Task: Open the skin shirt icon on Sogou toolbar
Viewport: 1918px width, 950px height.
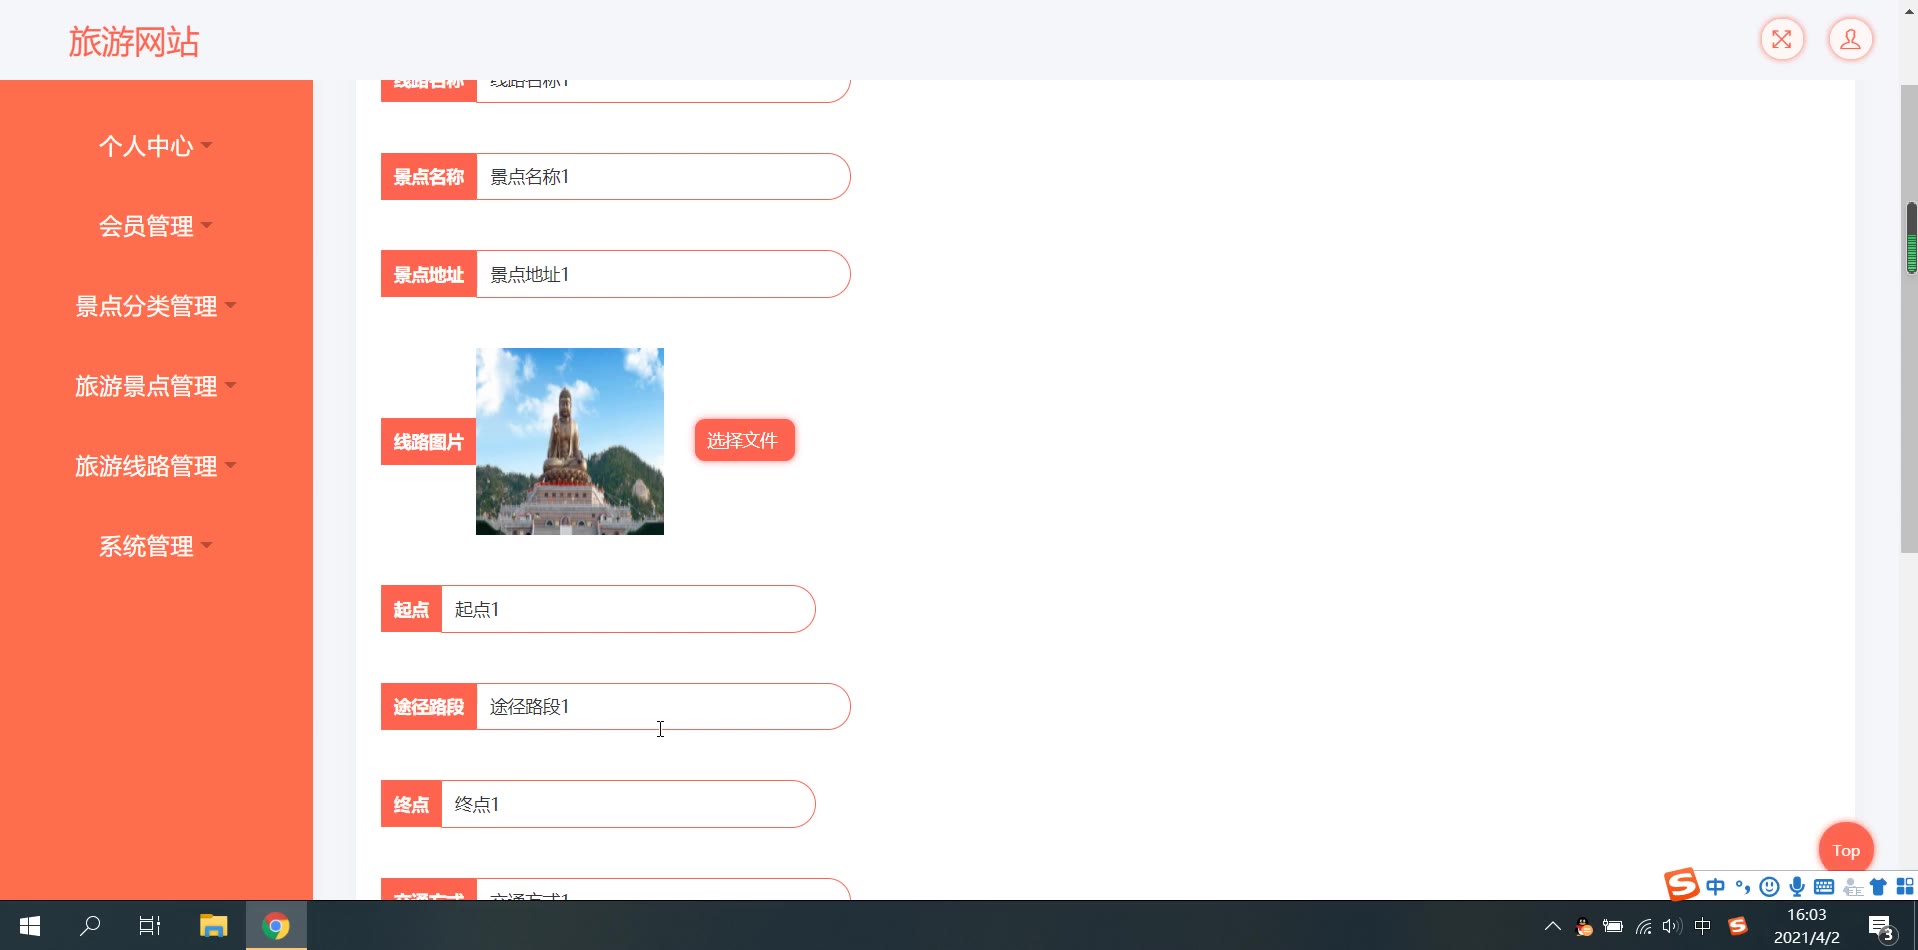Action: coord(1878,886)
